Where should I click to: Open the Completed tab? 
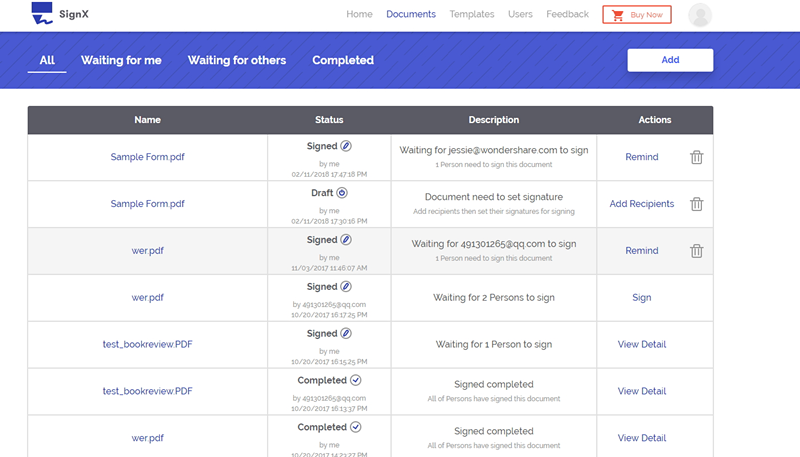pyautogui.click(x=343, y=60)
